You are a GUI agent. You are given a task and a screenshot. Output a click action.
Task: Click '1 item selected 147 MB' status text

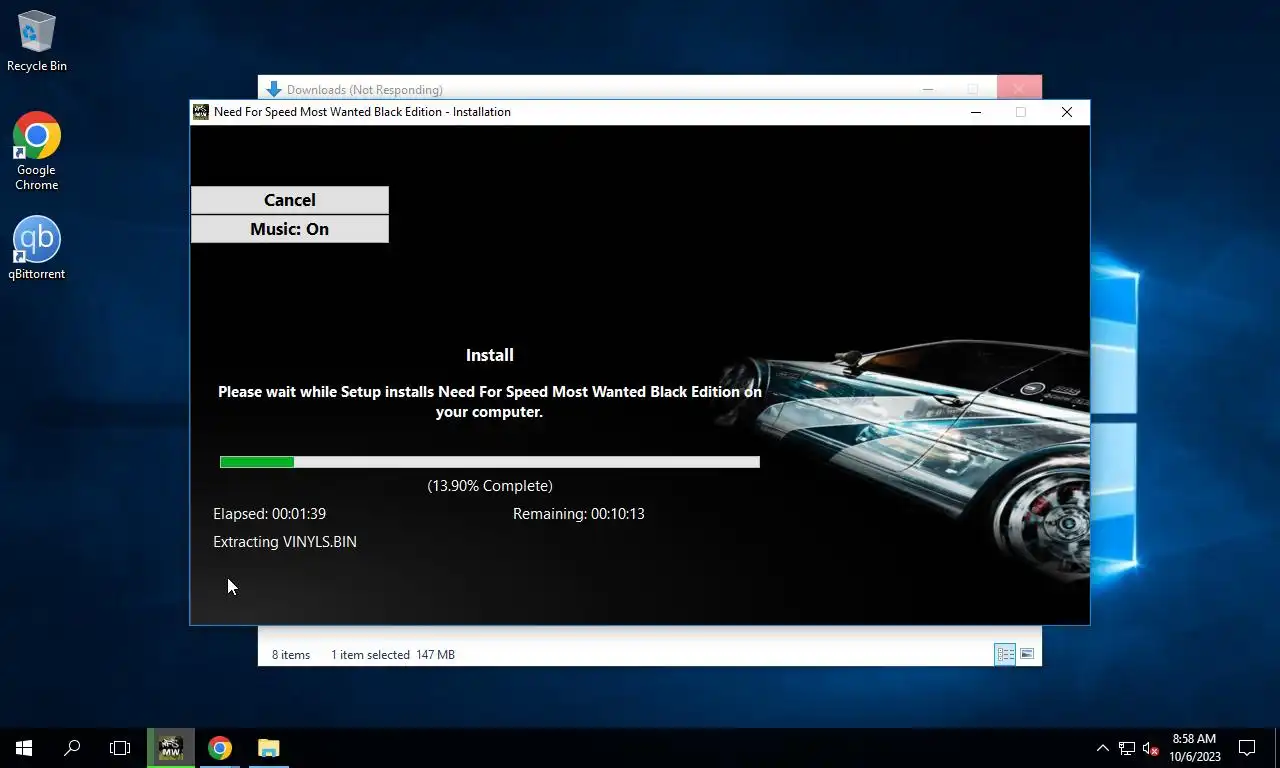click(x=393, y=655)
